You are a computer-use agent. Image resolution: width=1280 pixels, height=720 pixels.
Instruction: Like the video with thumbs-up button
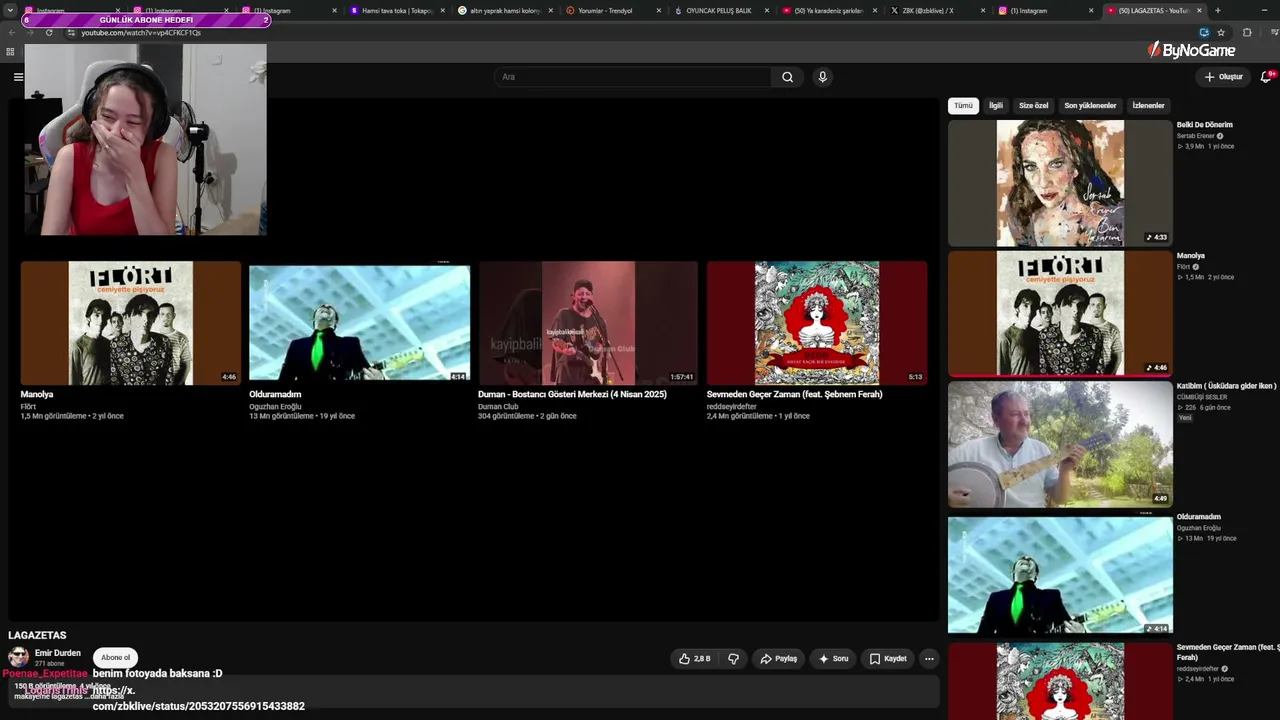tap(694, 659)
